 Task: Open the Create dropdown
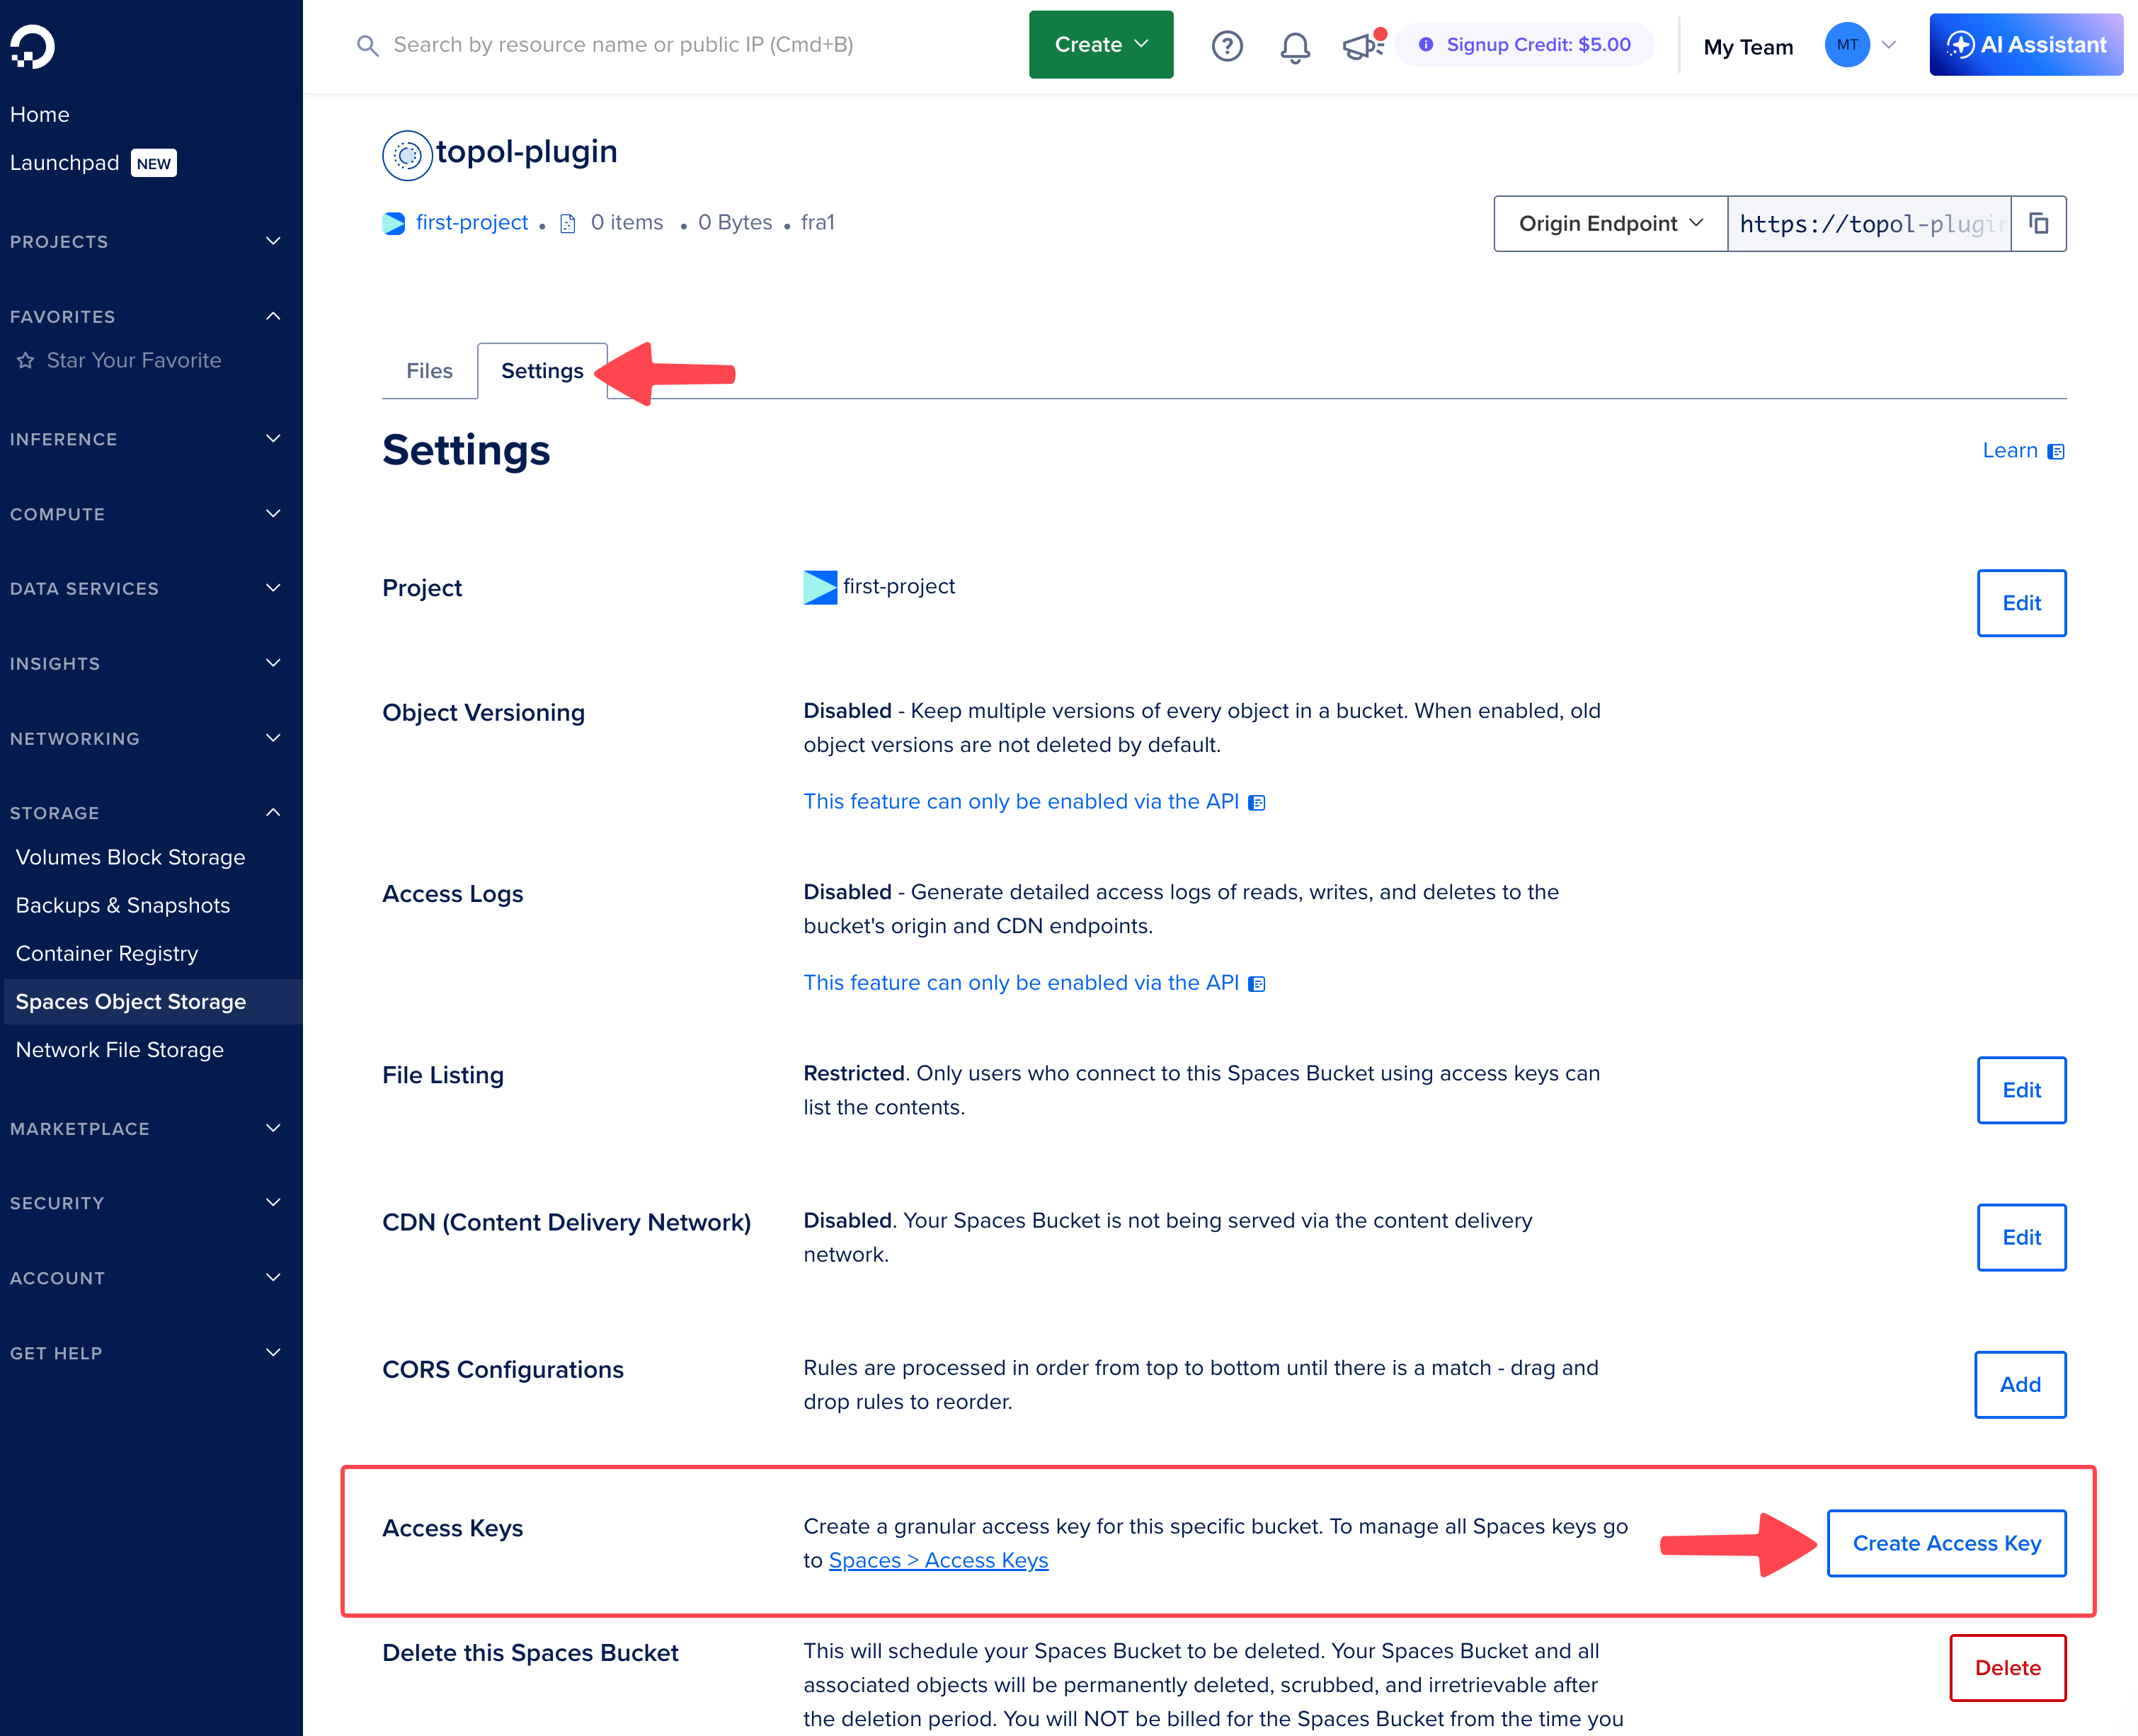1101,45
